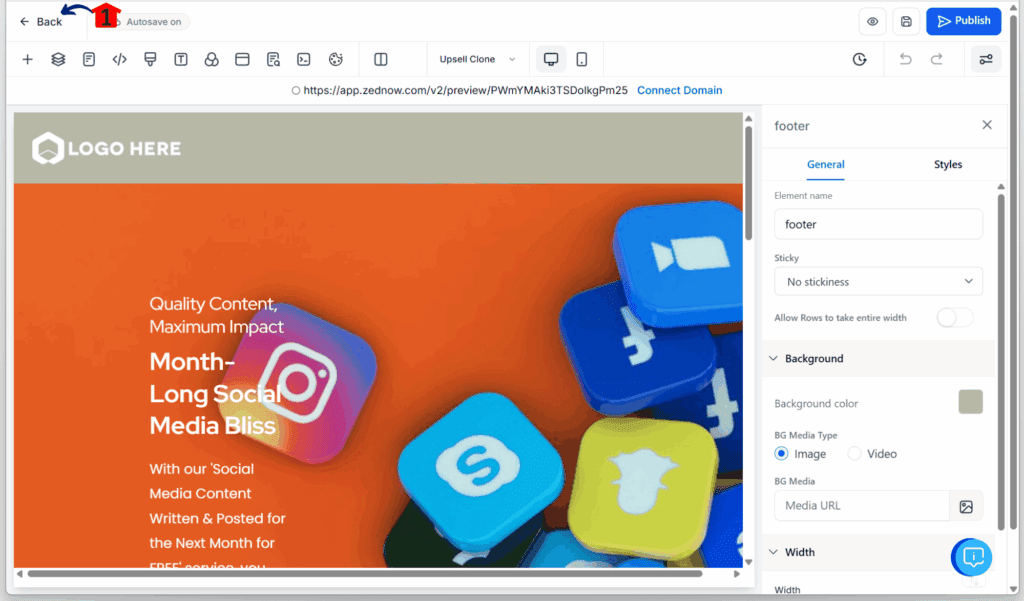Click the preview URL text
The image size is (1024, 601).
(x=465, y=90)
